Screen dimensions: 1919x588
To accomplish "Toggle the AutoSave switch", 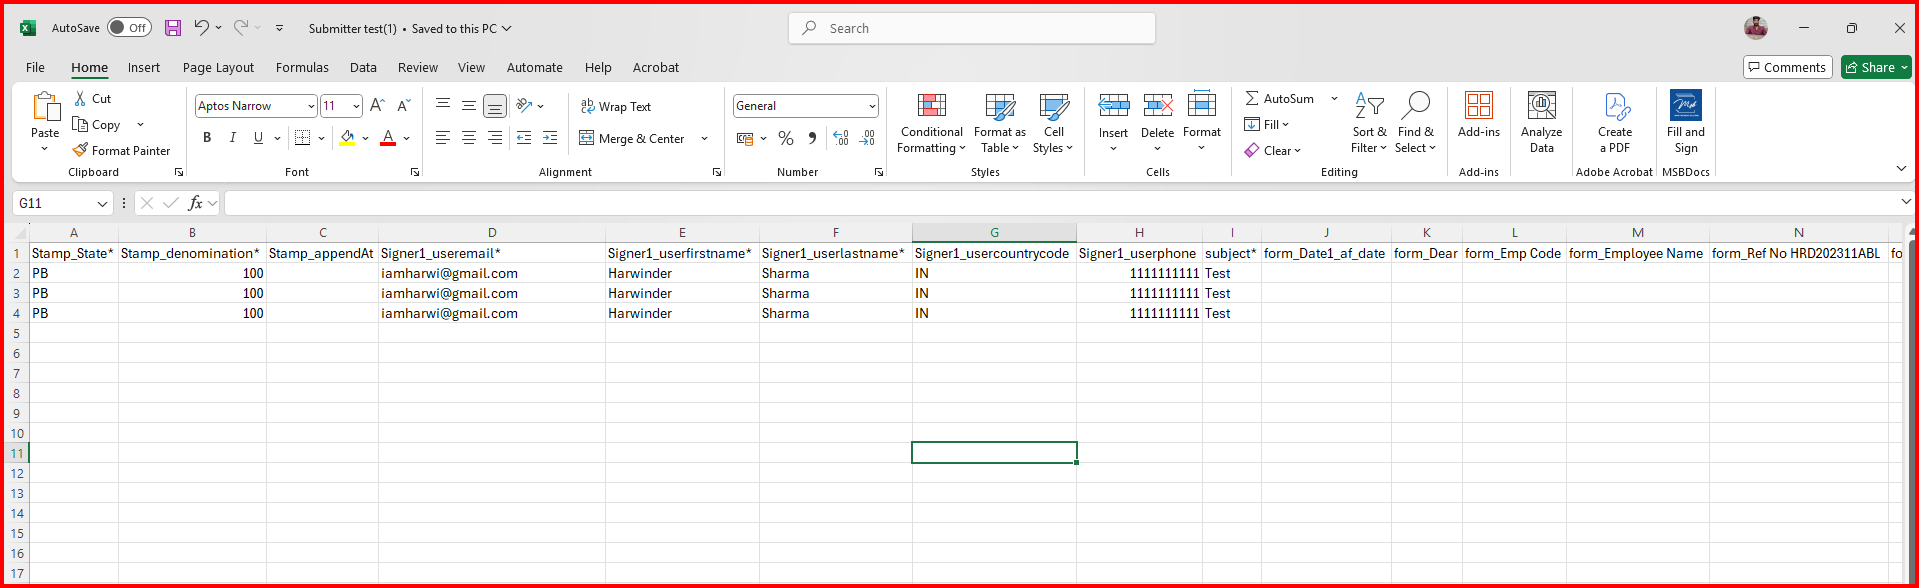I will point(129,28).
